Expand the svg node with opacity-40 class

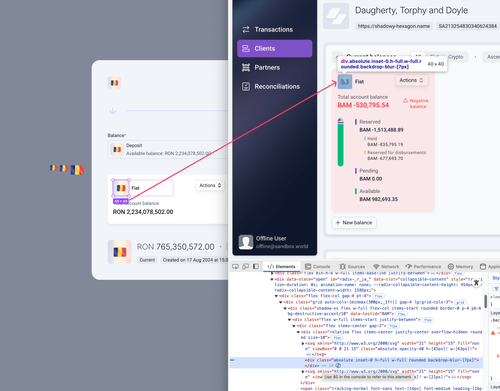pos(303,343)
